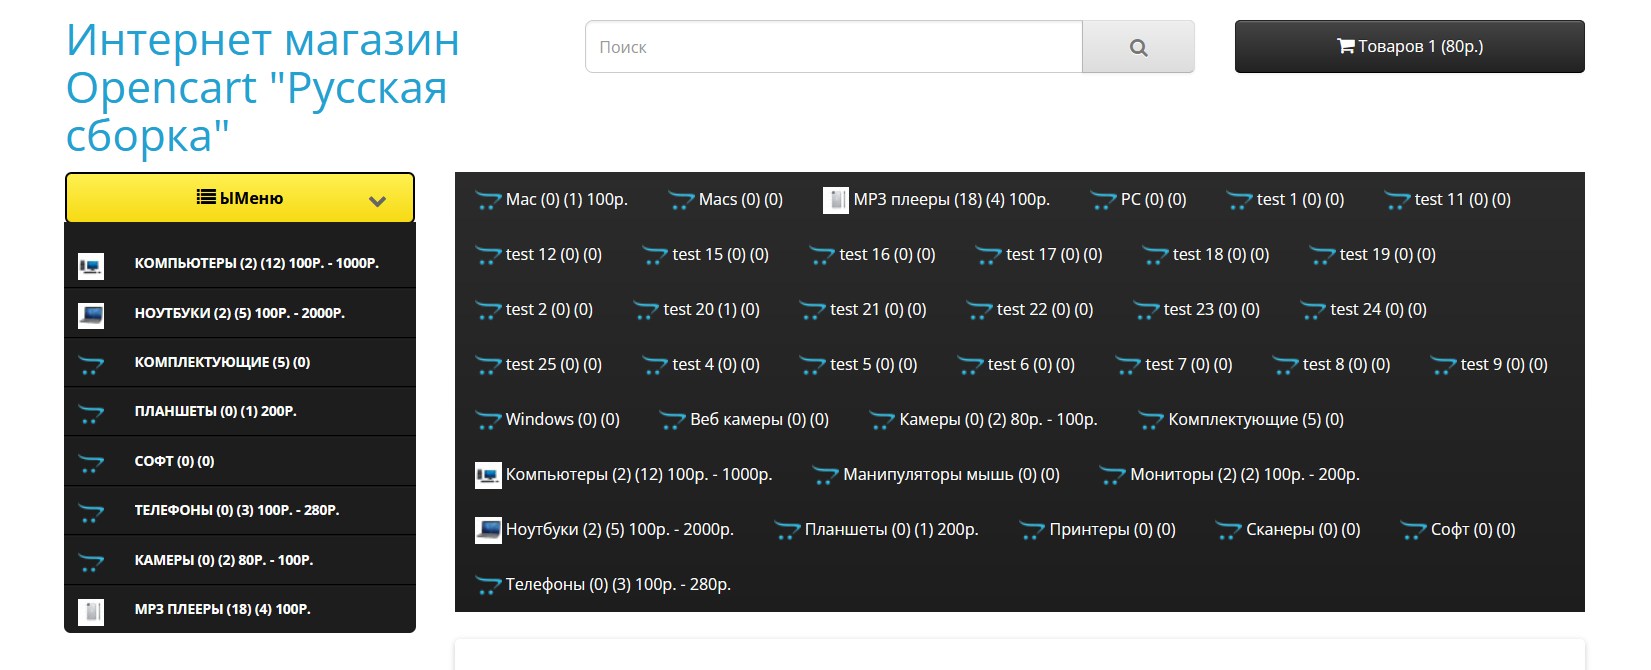Click MP3 плееры player icon in grid

click(x=835, y=200)
